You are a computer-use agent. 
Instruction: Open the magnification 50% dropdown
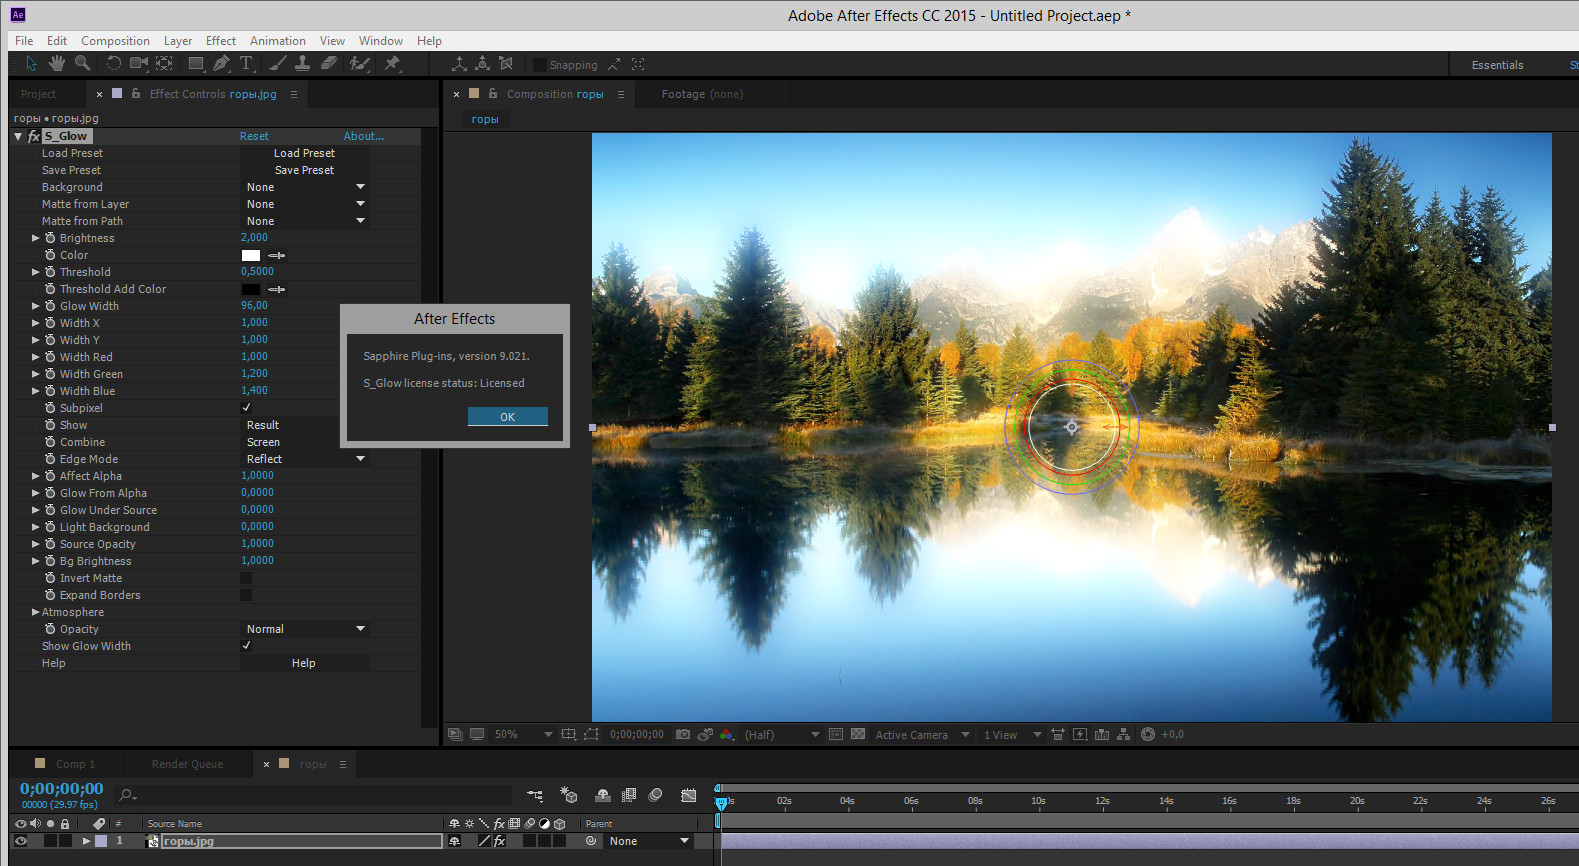(x=523, y=734)
